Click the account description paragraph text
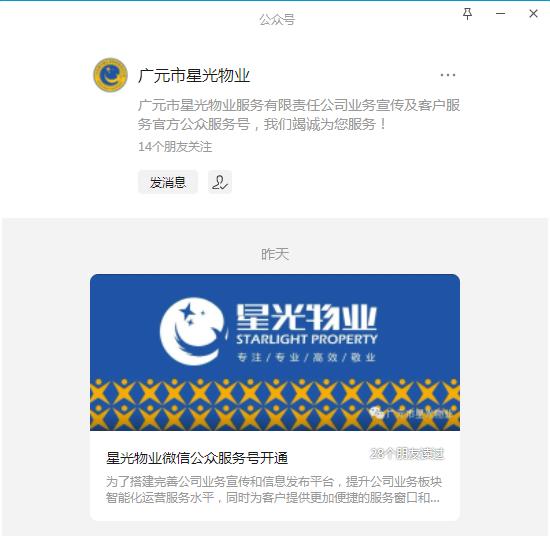 (299, 115)
